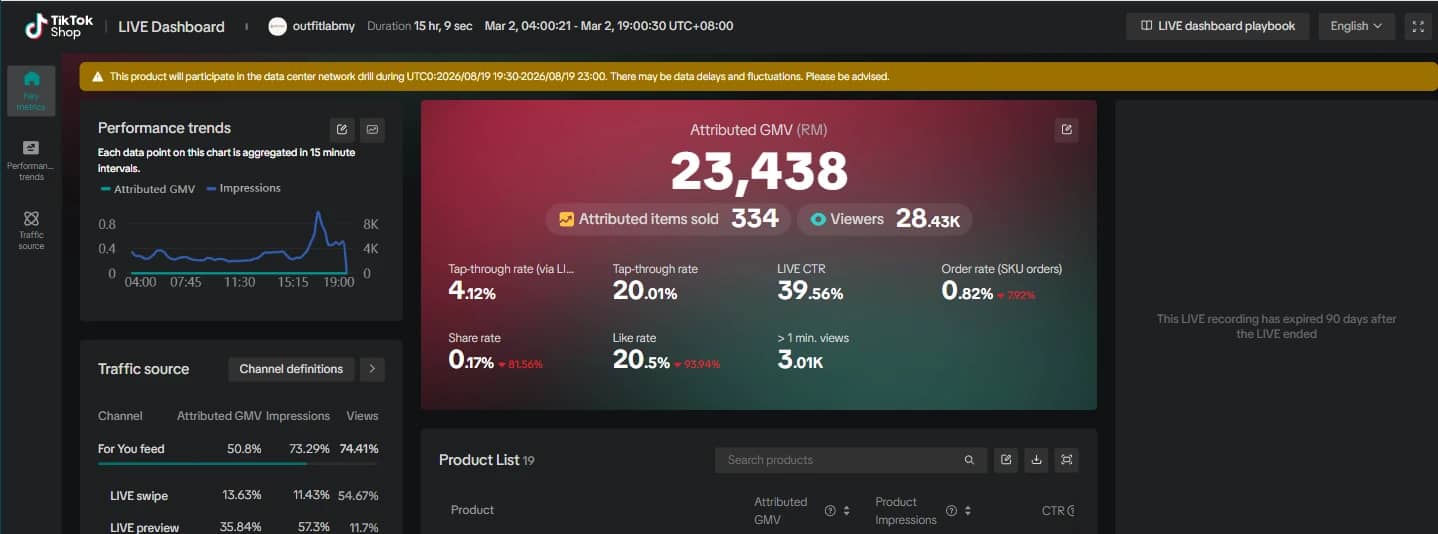Viewport: 1438px width, 534px height.
Task: Click the Share rate 0.17% metric
Action: point(495,352)
